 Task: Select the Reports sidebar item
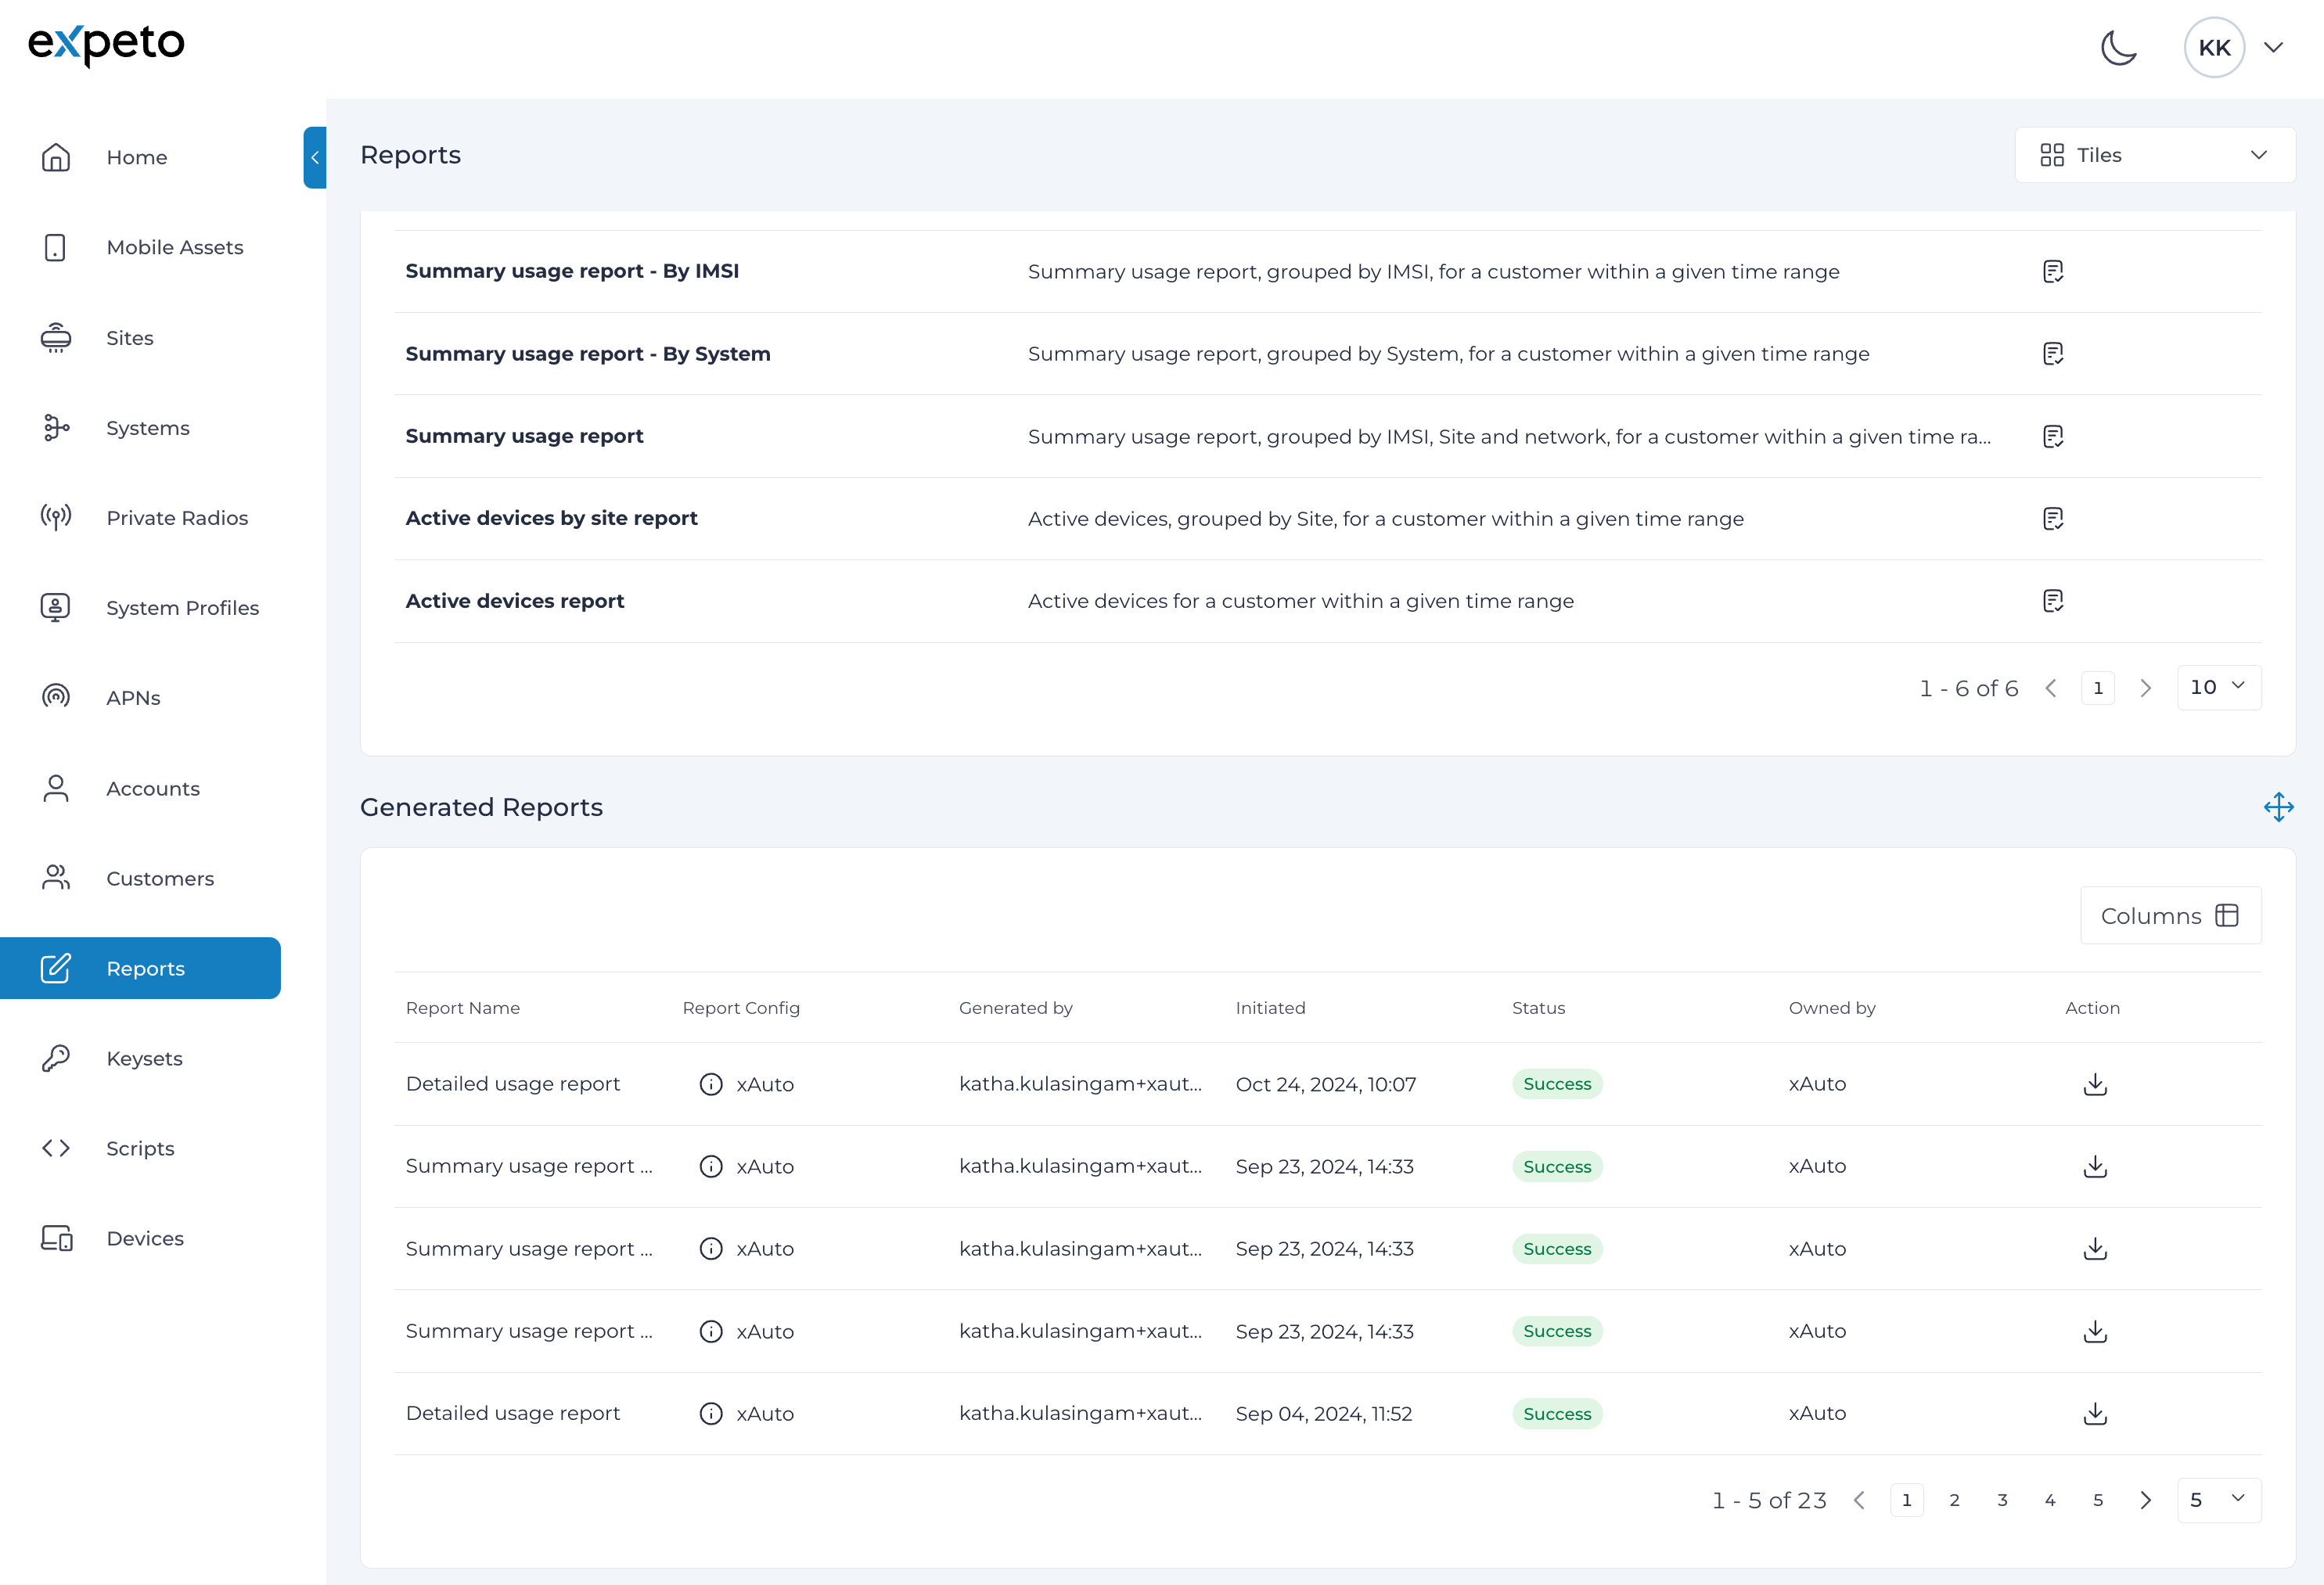140,968
